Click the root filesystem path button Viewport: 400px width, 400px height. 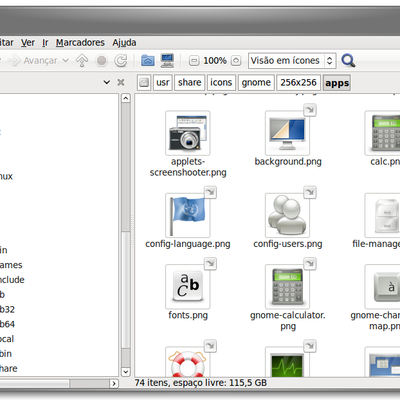[144, 82]
